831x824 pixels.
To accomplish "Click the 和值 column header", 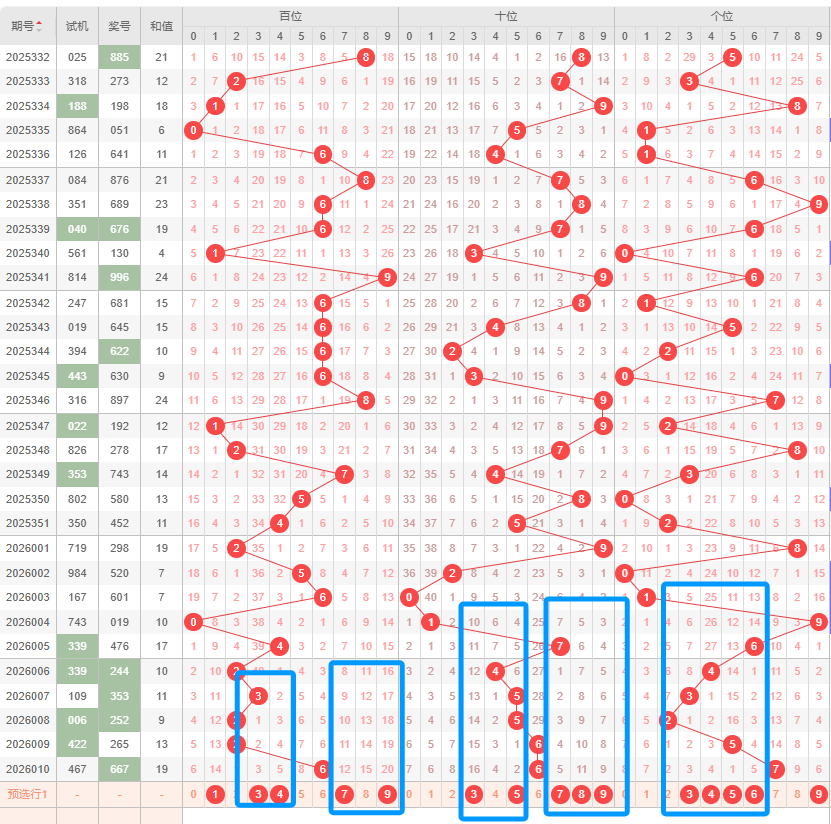I will pos(161,26).
